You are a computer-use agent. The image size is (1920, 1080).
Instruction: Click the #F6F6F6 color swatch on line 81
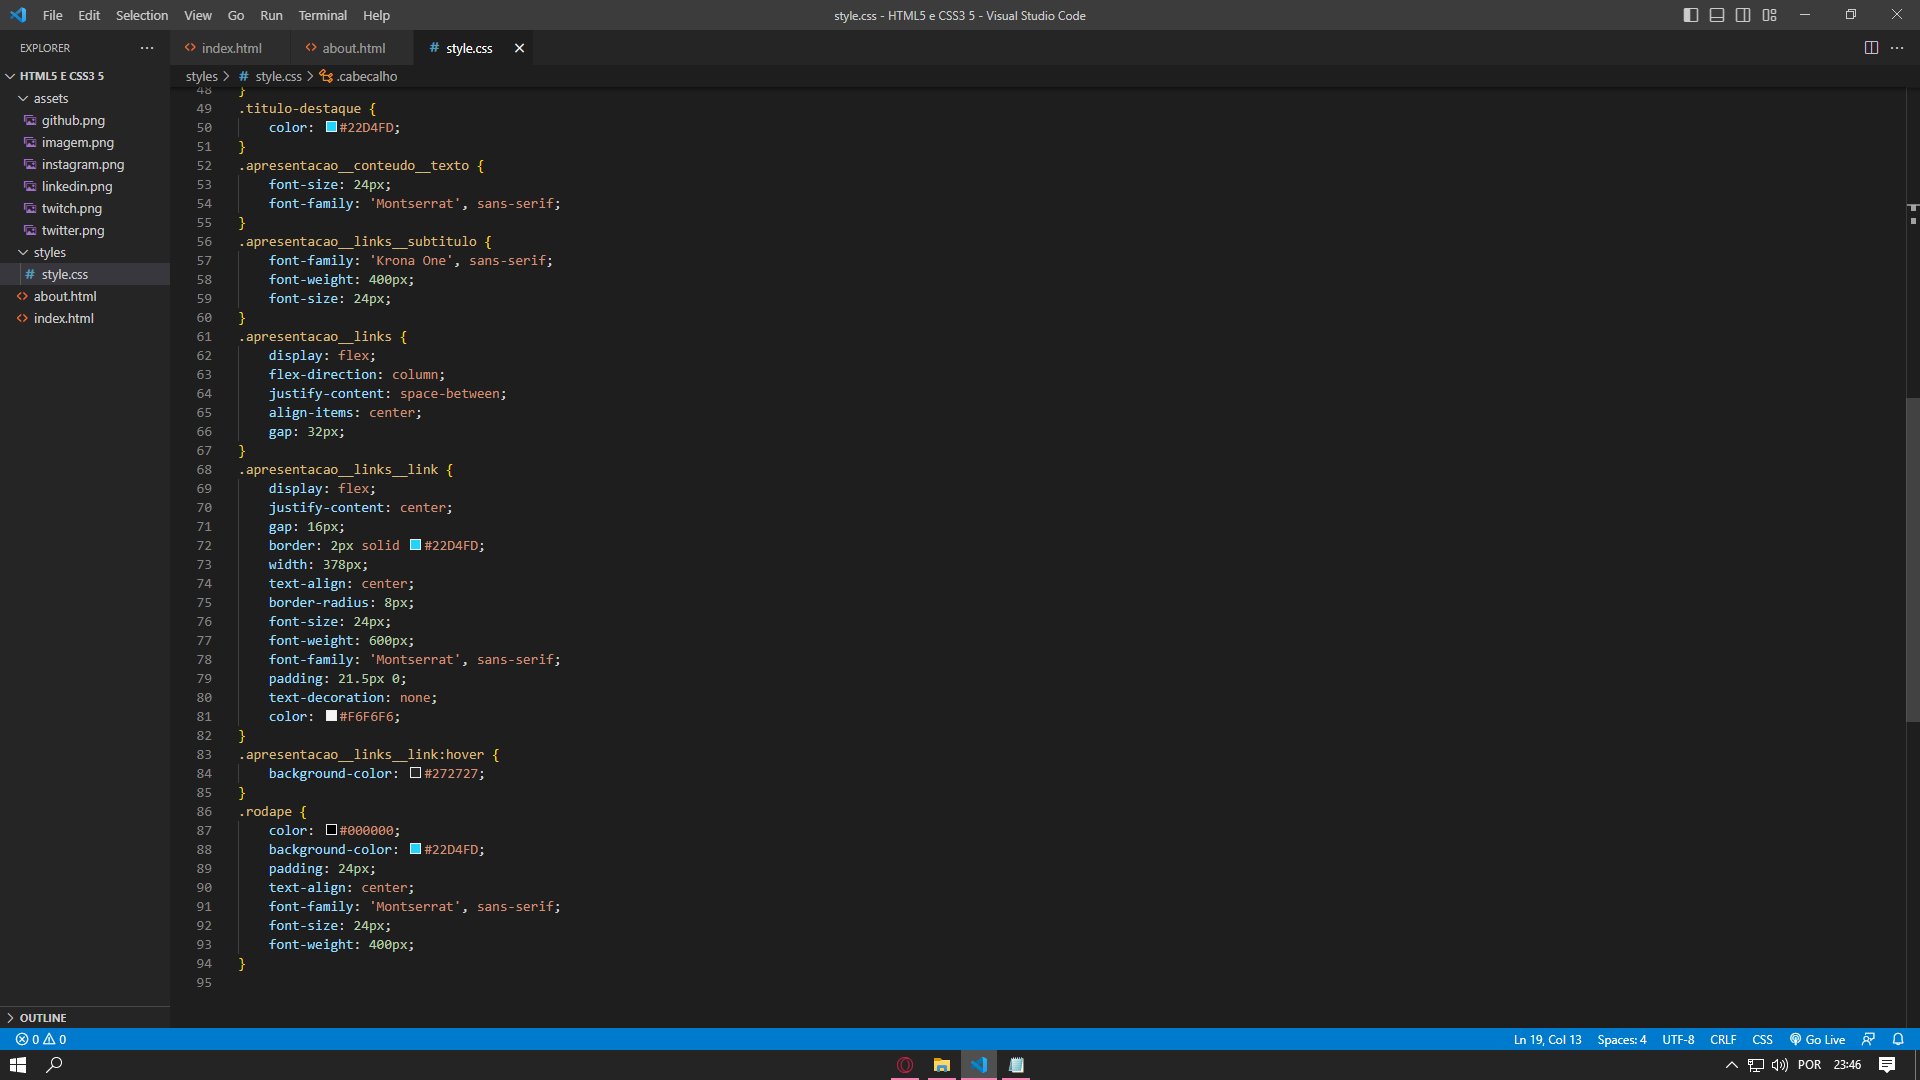point(331,716)
